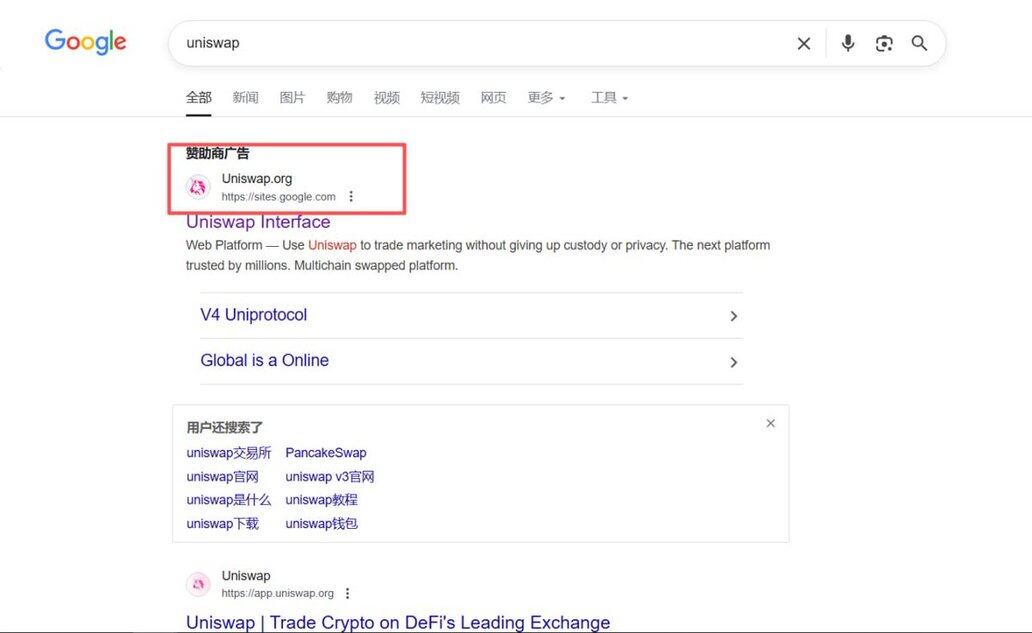Switch to the 新闻 news tab
The width and height of the screenshot is (1032, 633).
point(245,97)
